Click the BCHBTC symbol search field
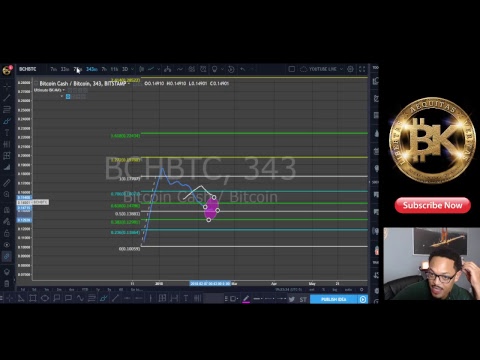Image resolution: width=480 pixels, height=360 pixels. pos(28,69)
